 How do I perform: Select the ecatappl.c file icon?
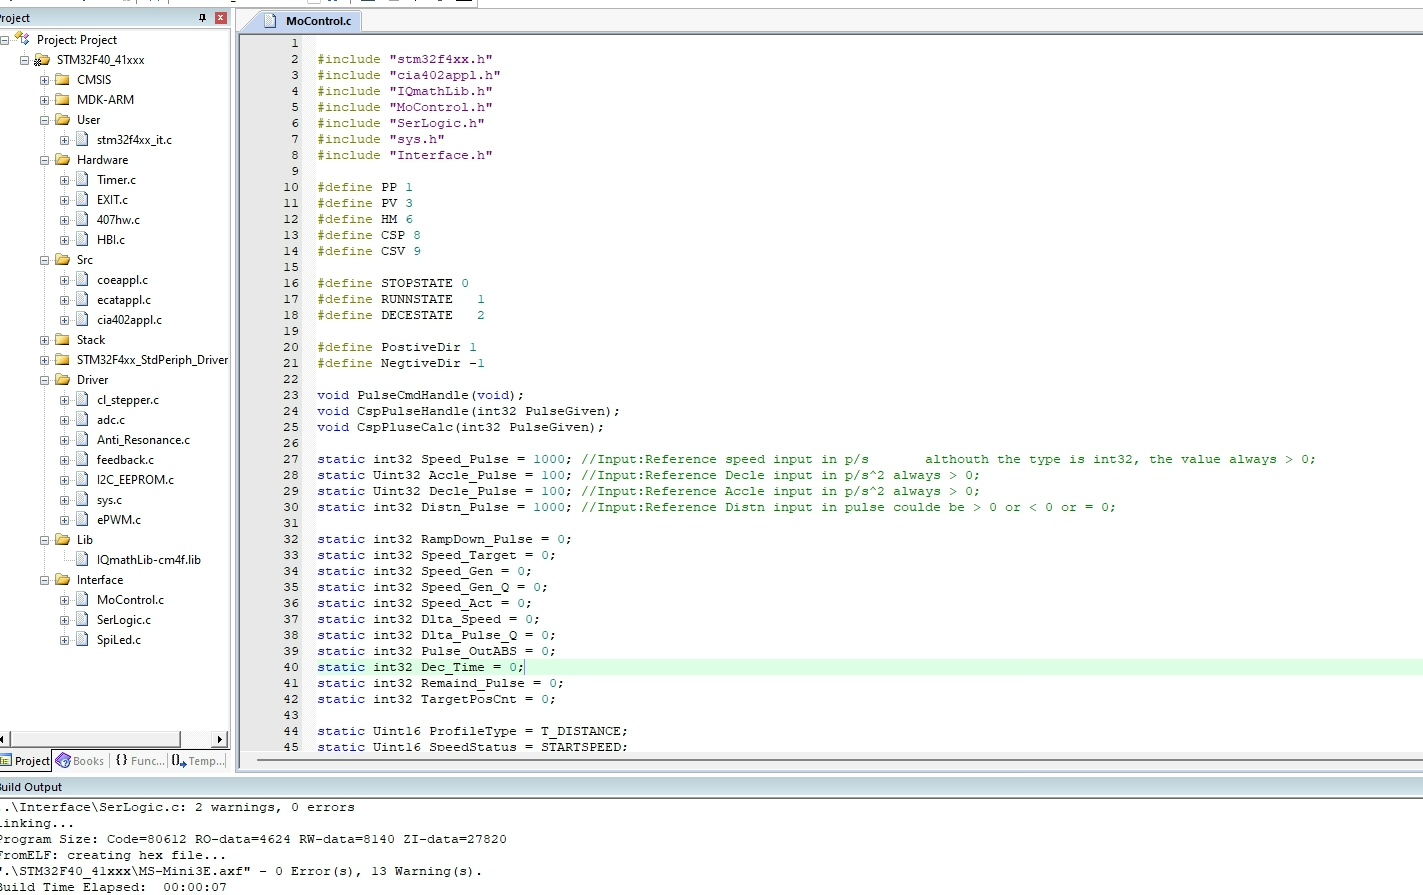tap(83, 300)
